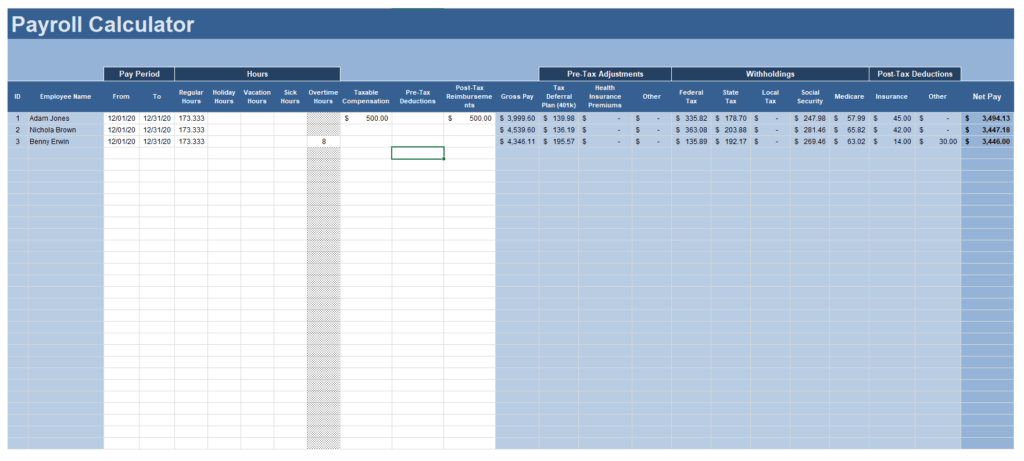Select the ID column header
This screenshot has width=1024, height=461.
pyautogui.click(x=18, y=97)
